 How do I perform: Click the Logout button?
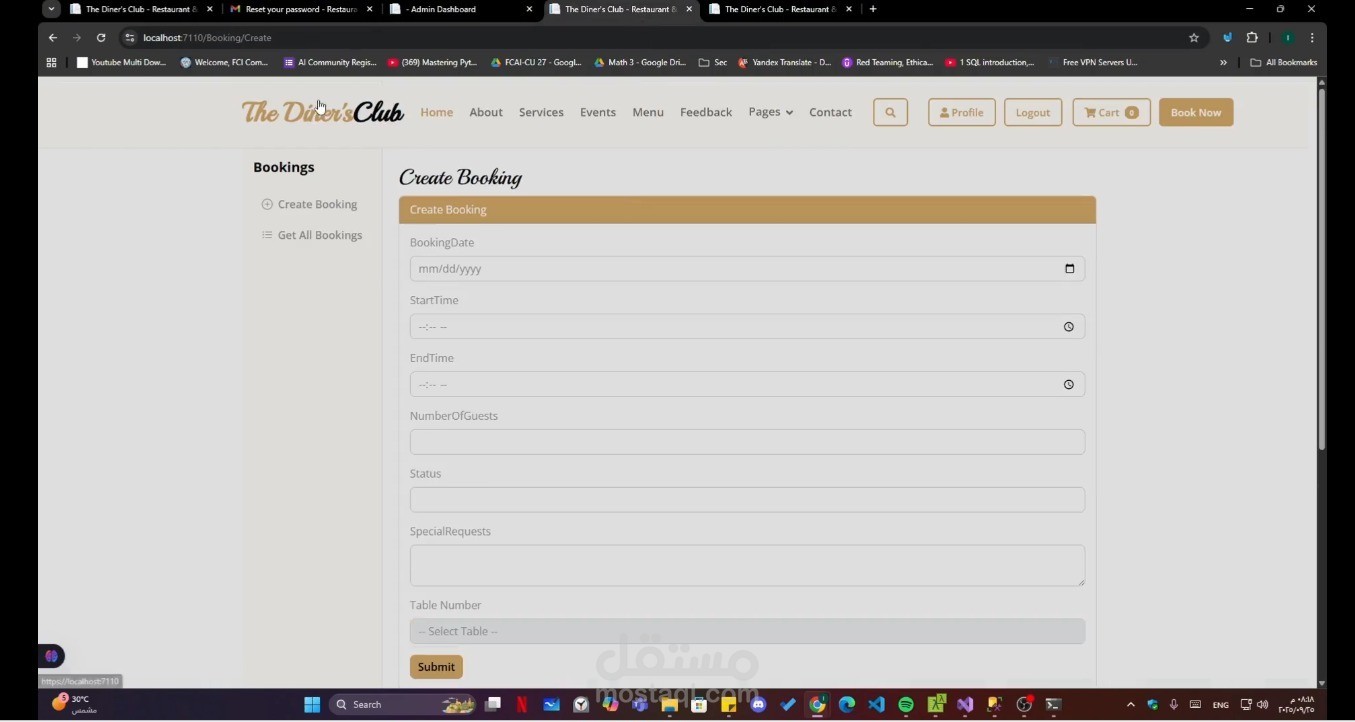click(x=1033, y=112)
